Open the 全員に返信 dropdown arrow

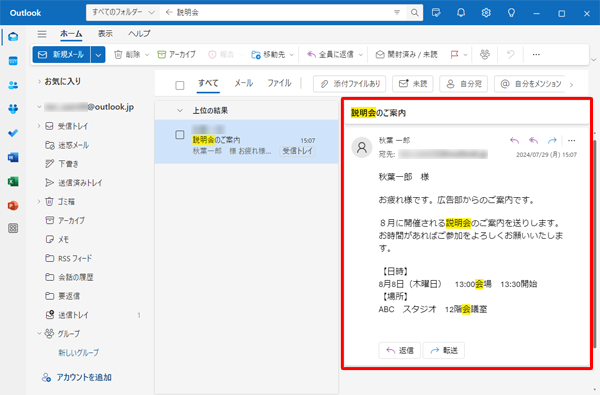point(360,55)
